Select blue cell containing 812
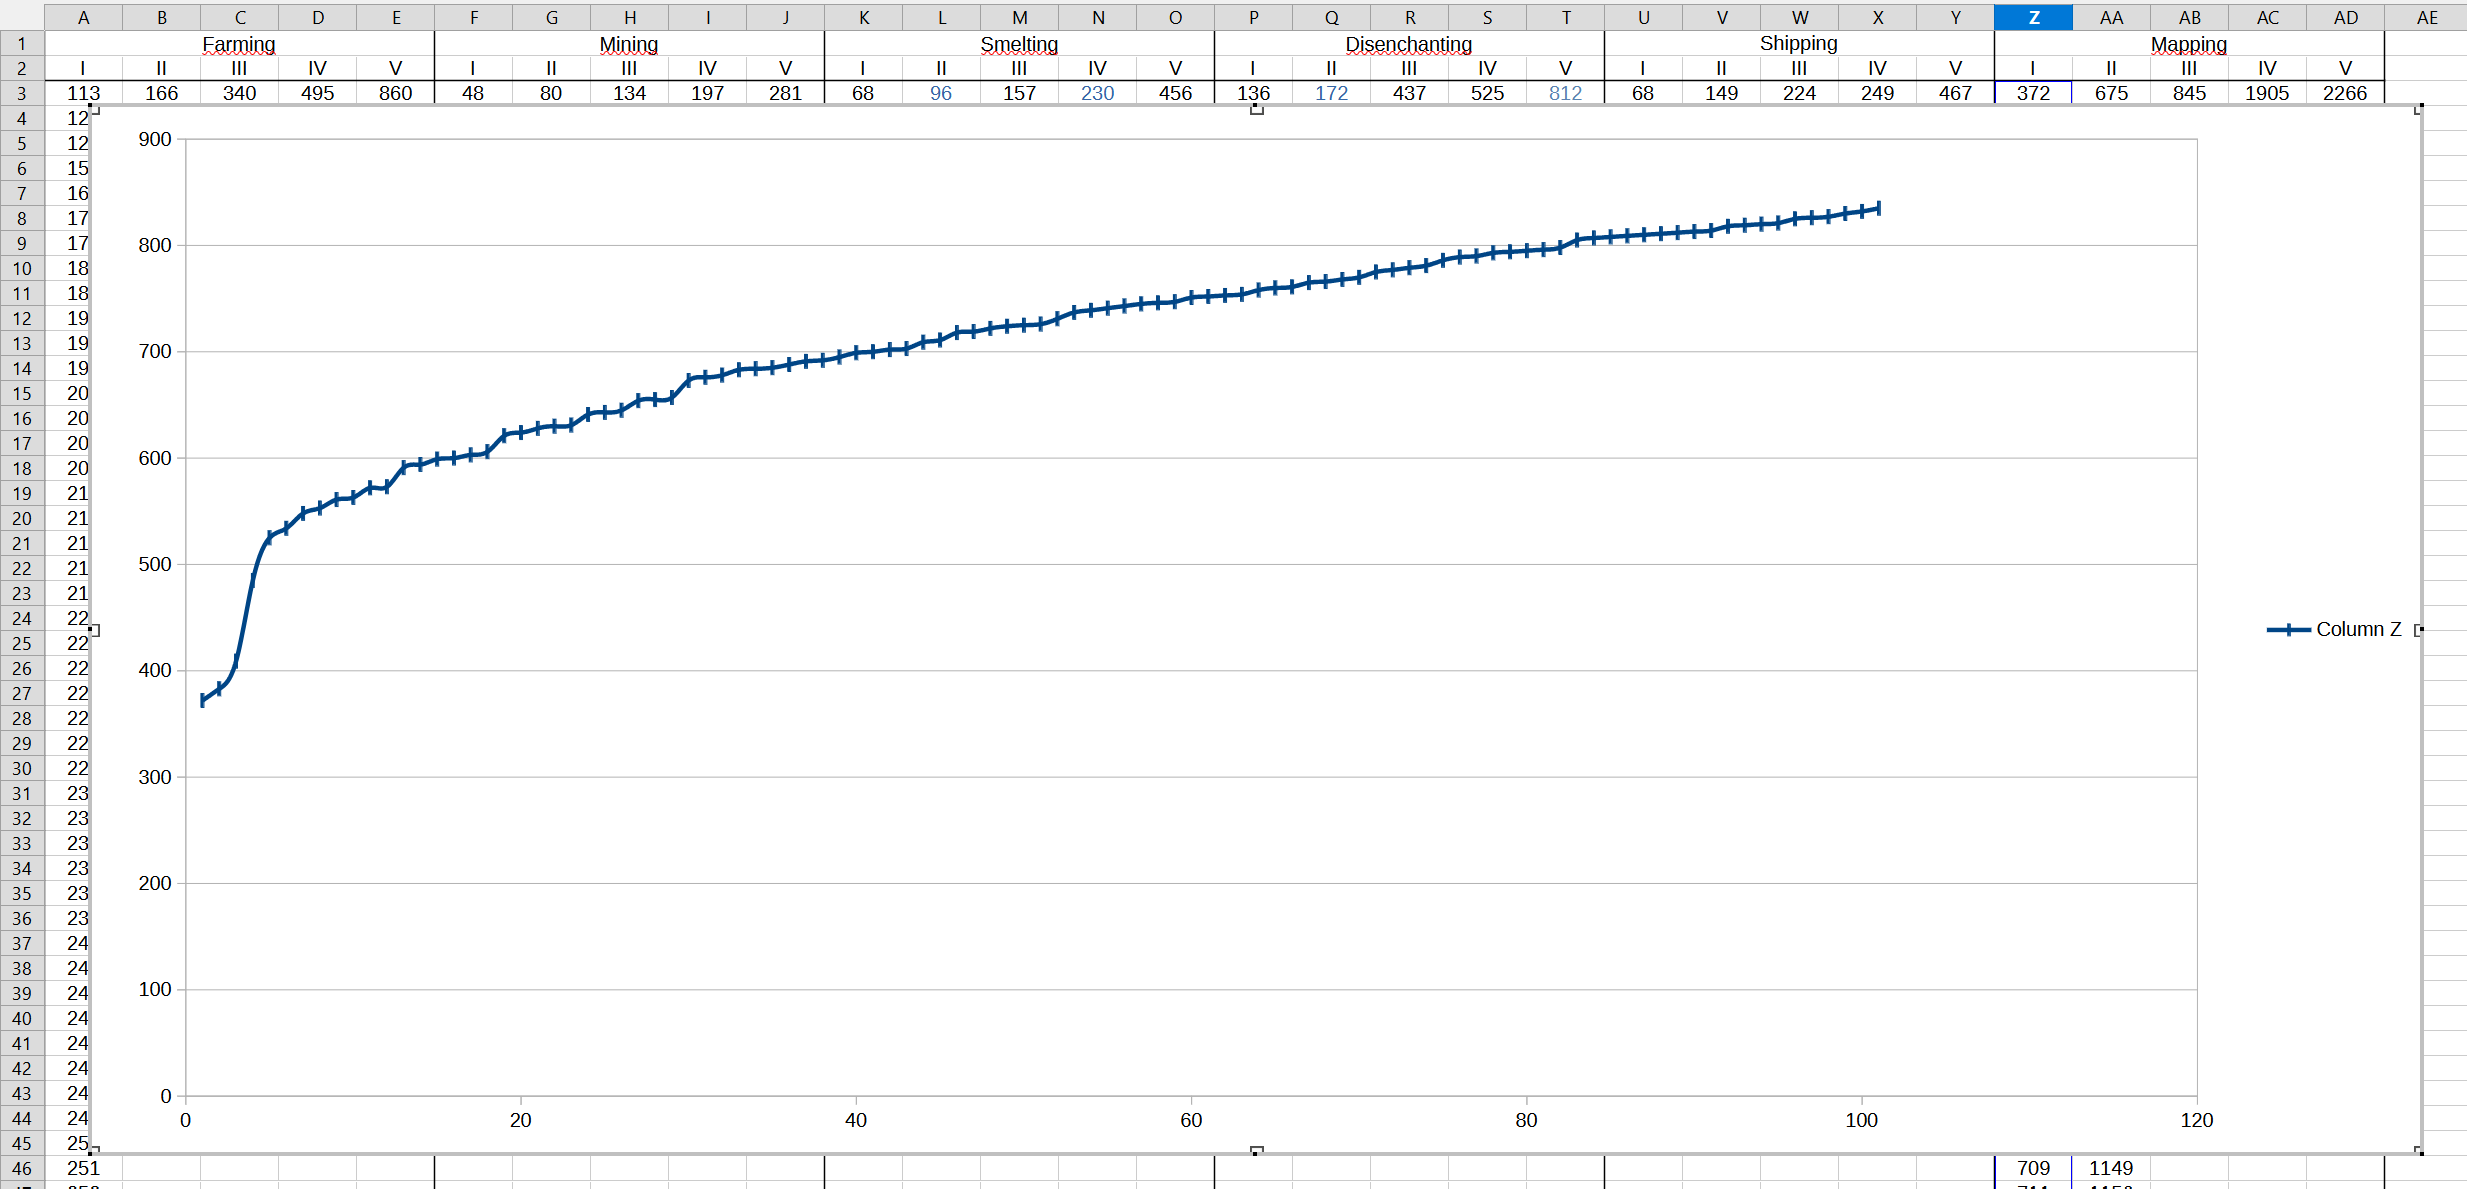The height and width of the screenshot is (1189, 2467). pyautogui.click(x=1565, y=93)
